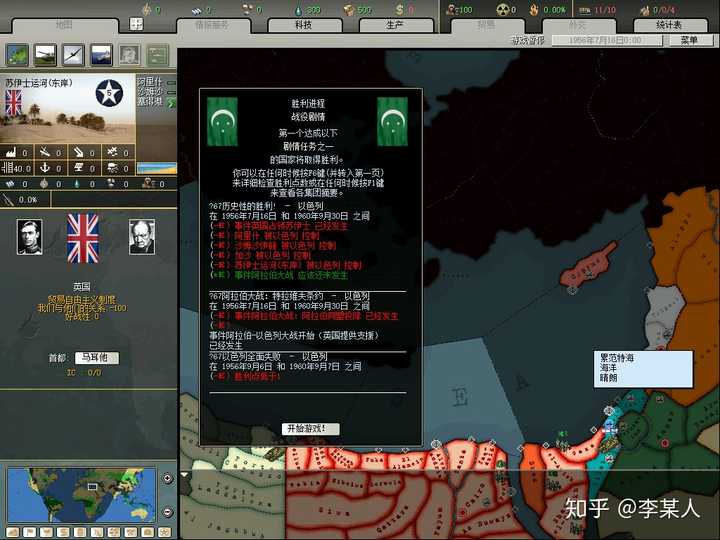720x540 pixels.
Task: Click the Cyprus island on the map
Action: tap(587, 266)
